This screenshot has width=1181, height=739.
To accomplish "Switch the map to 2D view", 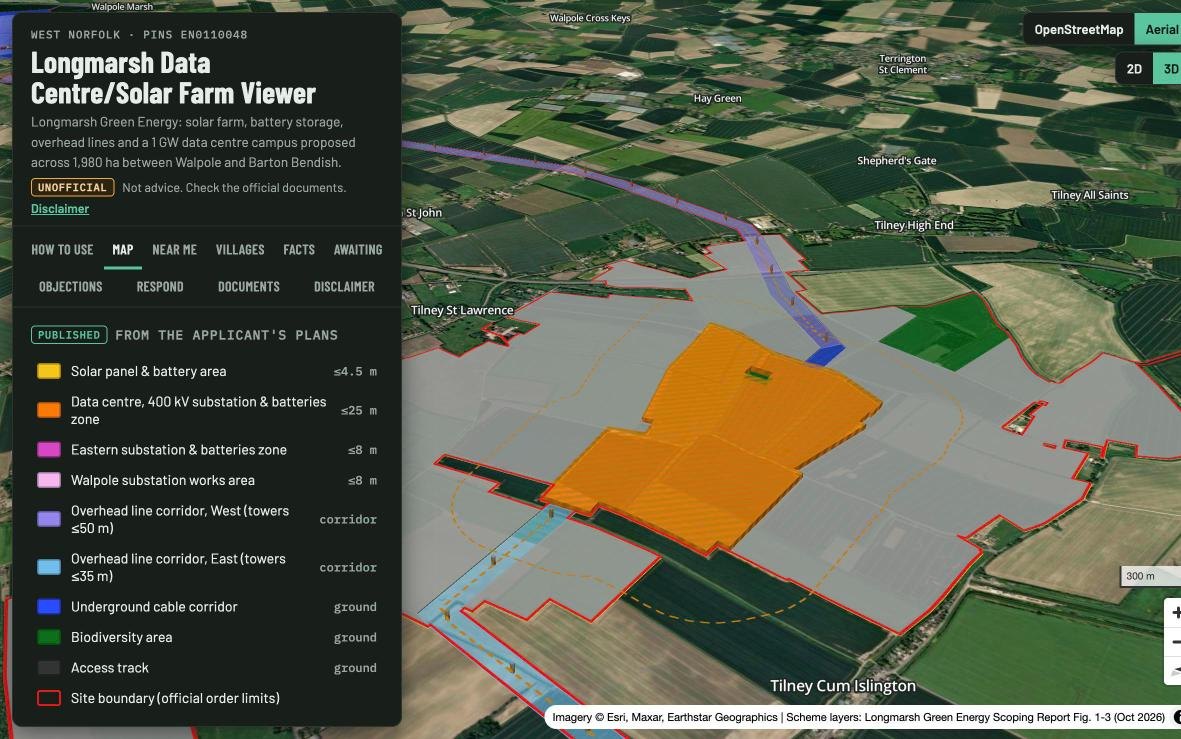I will (x=1134, y=69).
